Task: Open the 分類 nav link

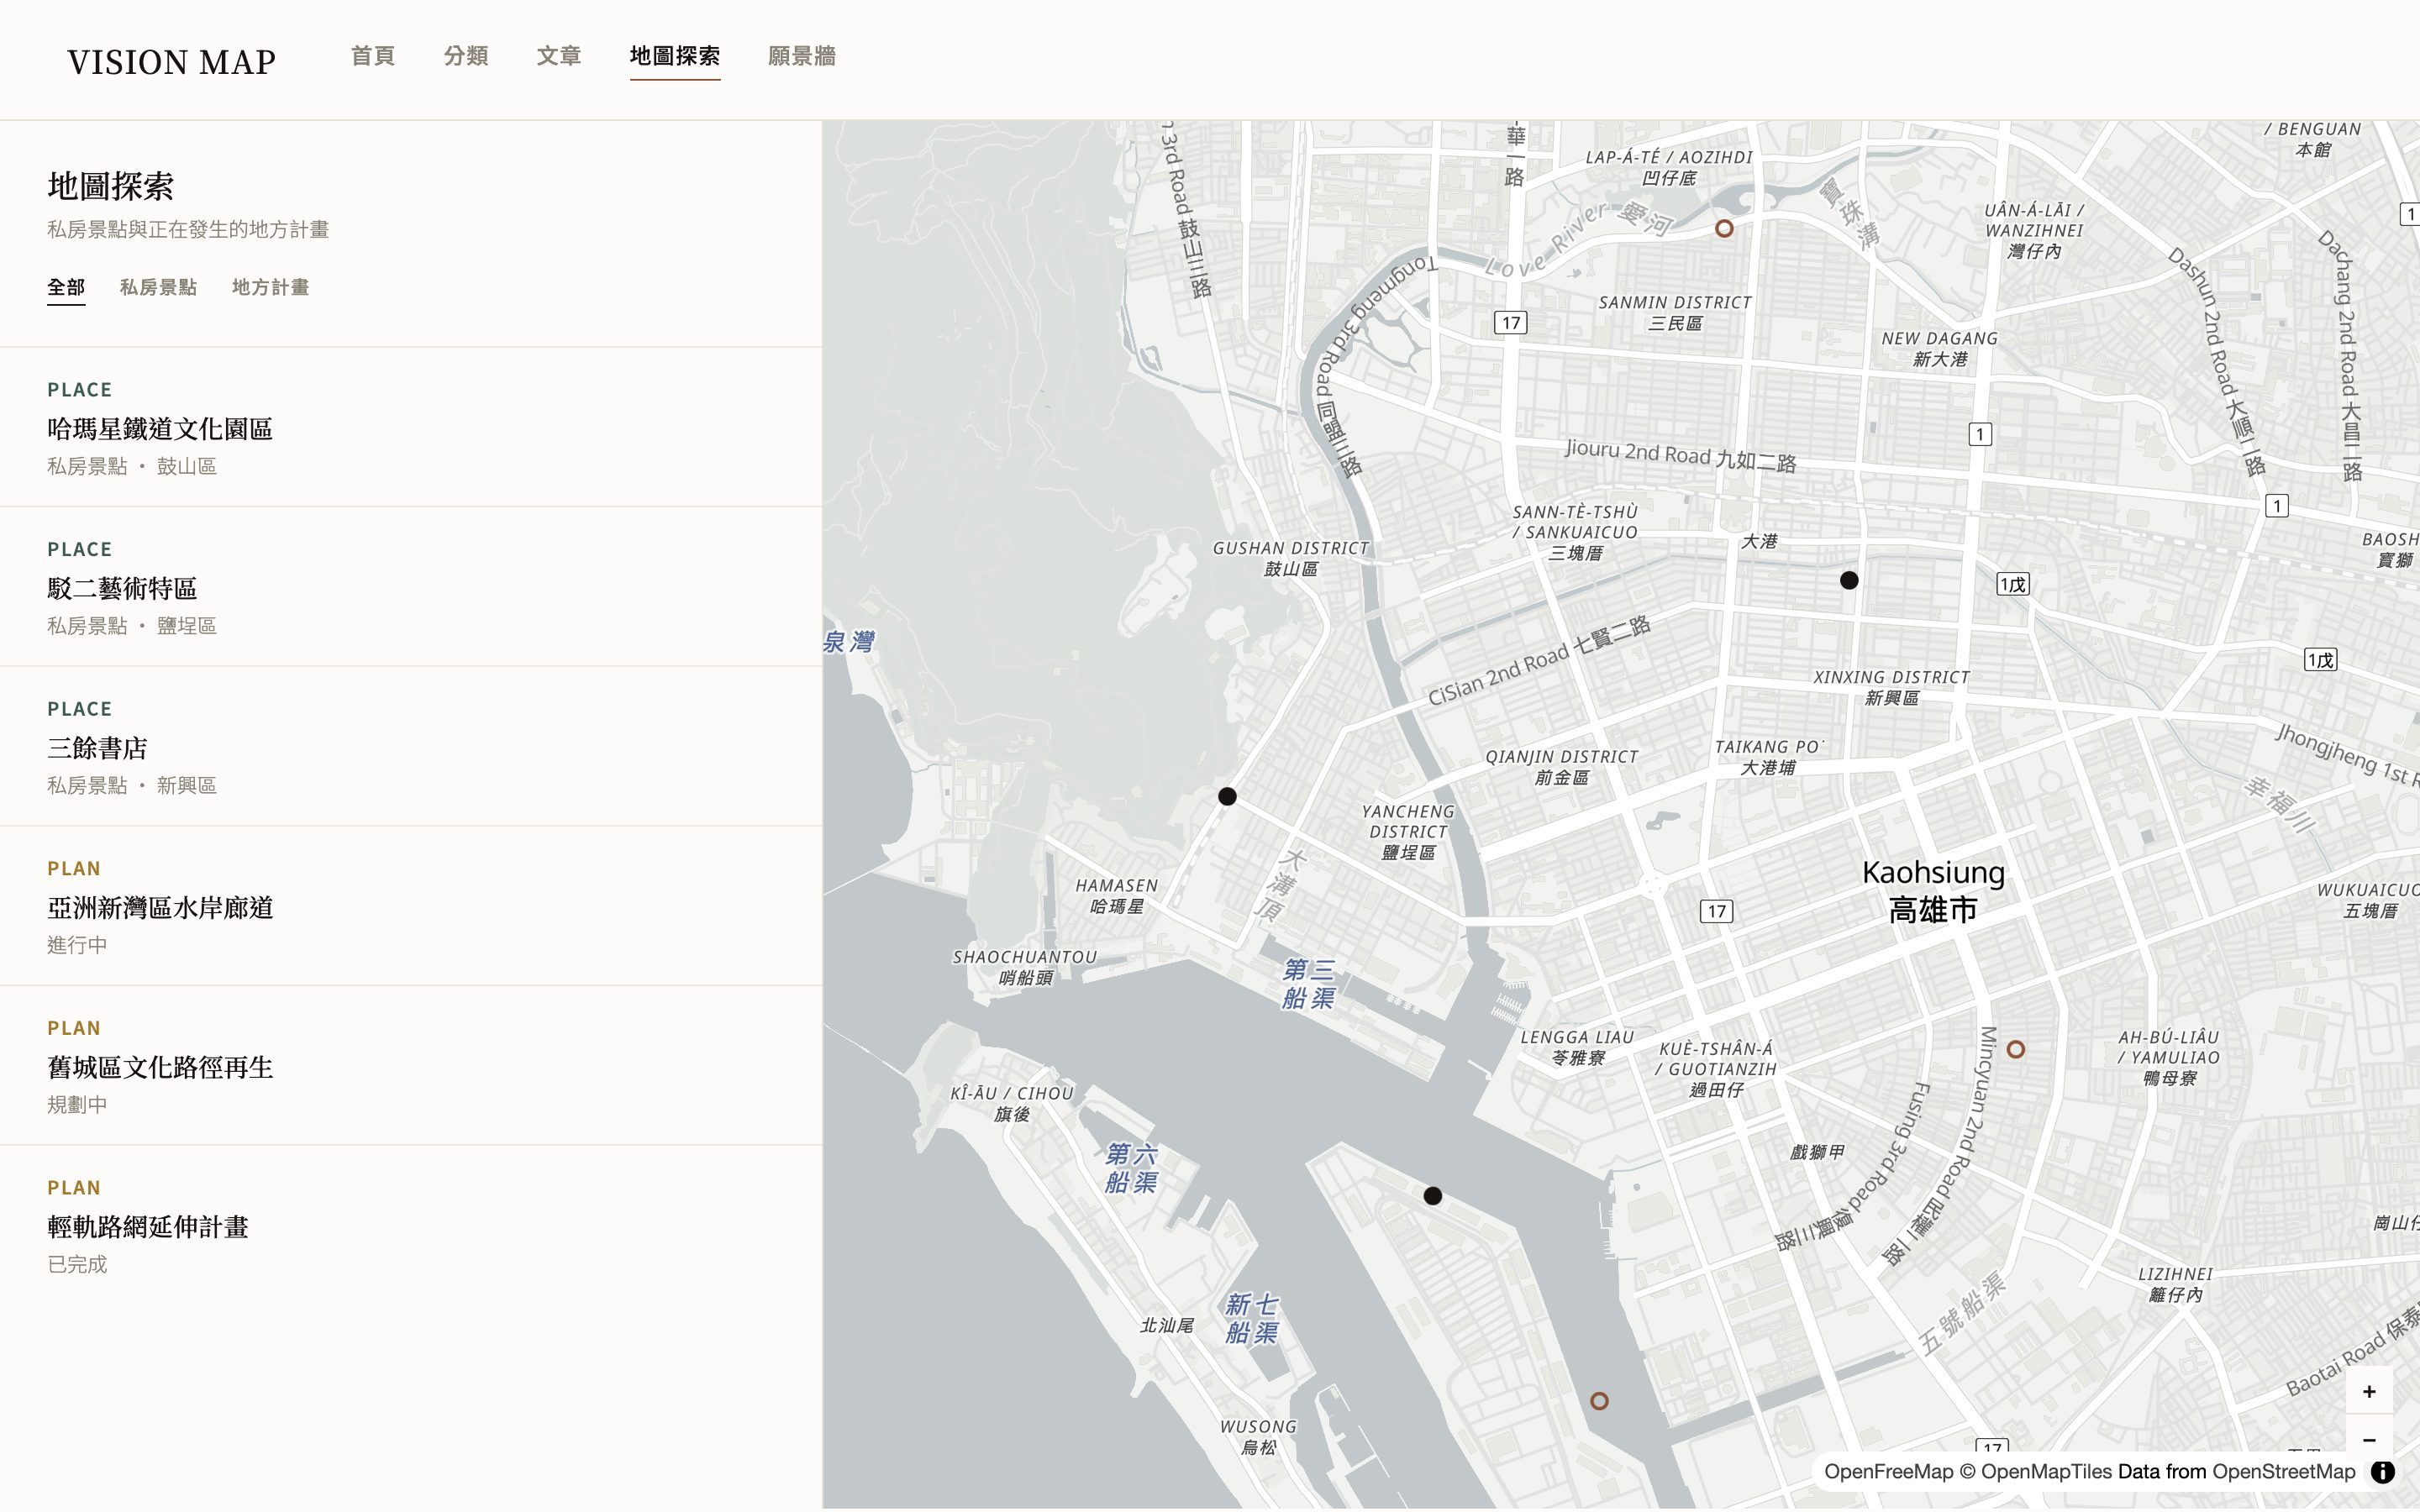Action: [x=466, y=56]
